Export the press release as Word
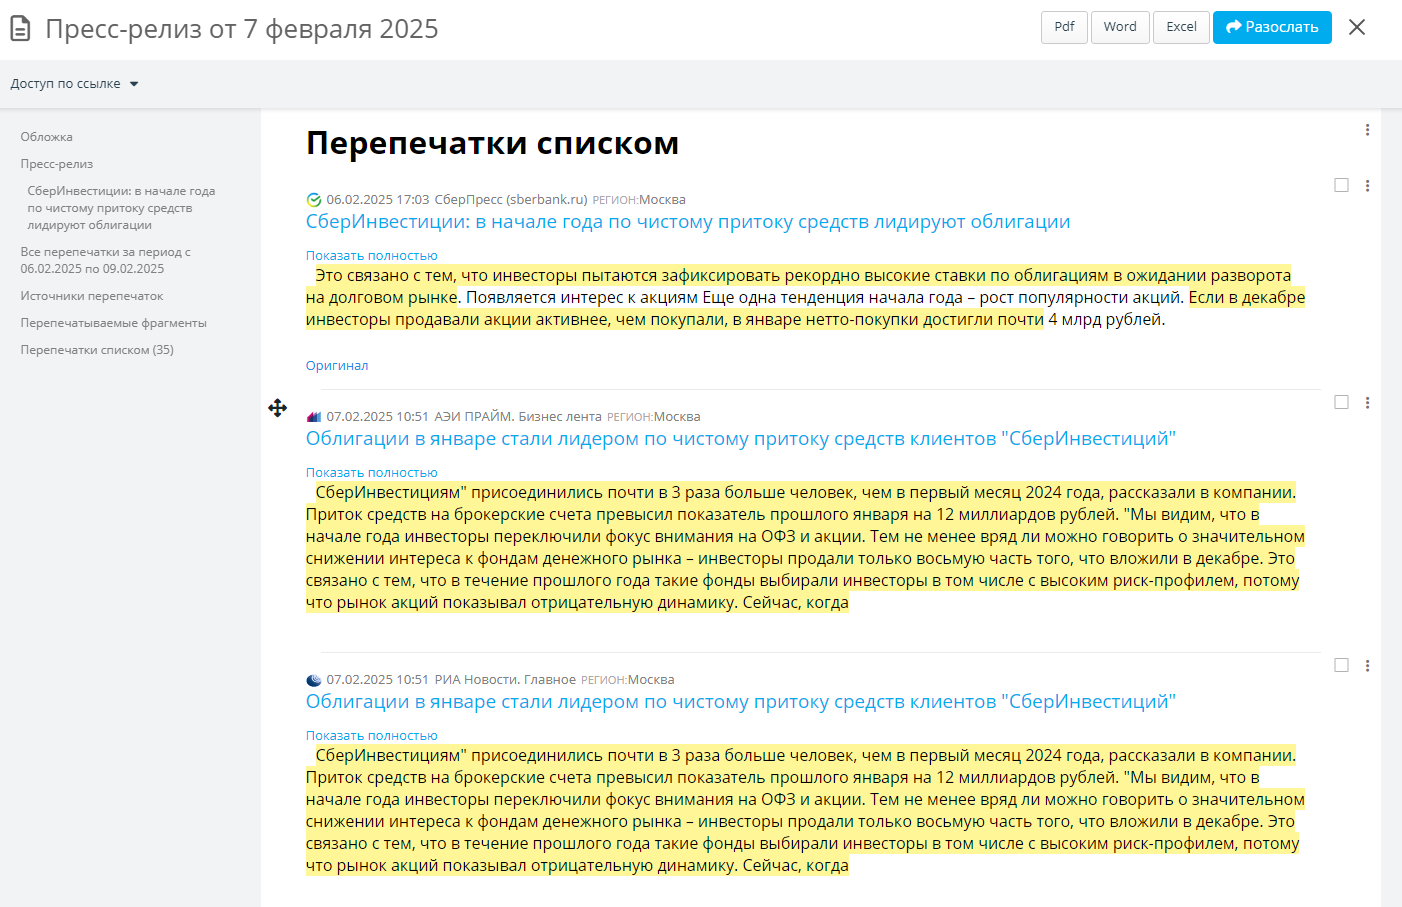The height and width of the screenshot is (907, 1402). 1120,27
